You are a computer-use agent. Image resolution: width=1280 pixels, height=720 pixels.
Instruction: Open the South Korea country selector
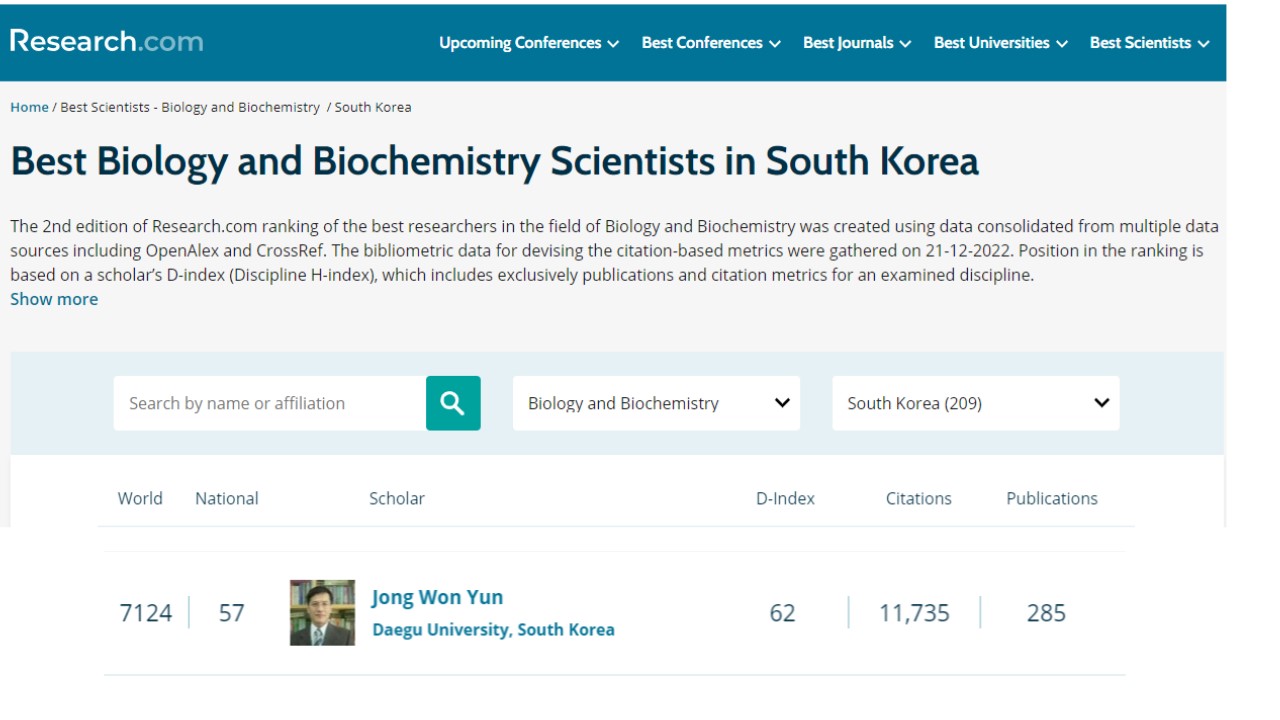pos(975,403)
